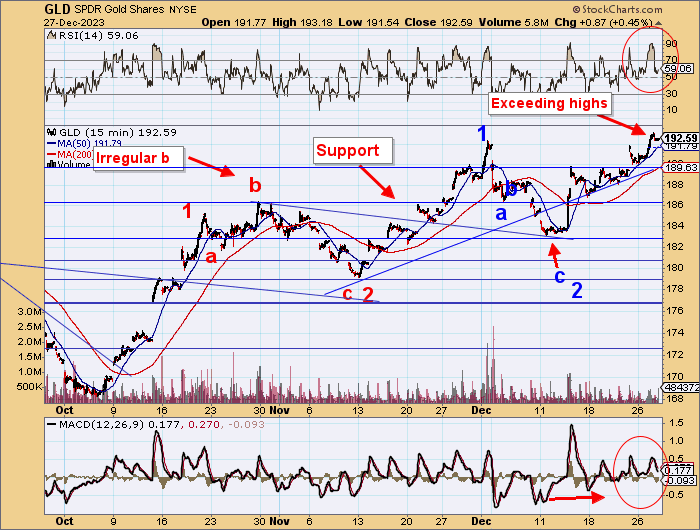Click the GLD (15 min) 192.59 legend
Viewport: 700px width, 530px height.
point(112,133)
